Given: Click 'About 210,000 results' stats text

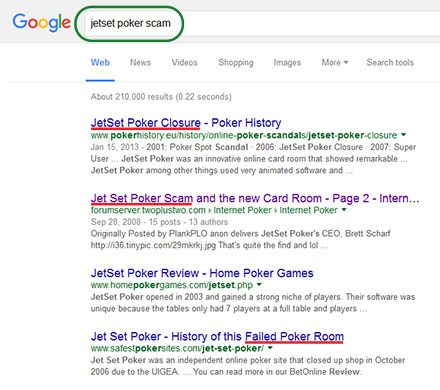Looking at the screenshot, I should 161,97.
